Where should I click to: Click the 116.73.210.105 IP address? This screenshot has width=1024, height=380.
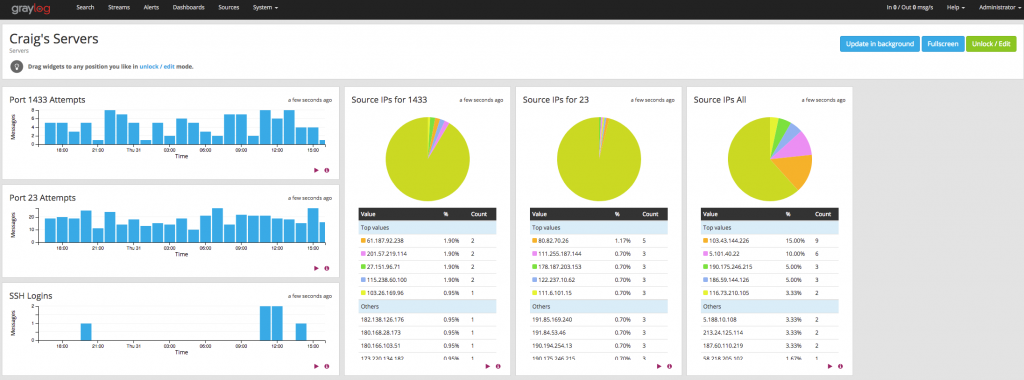coord(731,293)
